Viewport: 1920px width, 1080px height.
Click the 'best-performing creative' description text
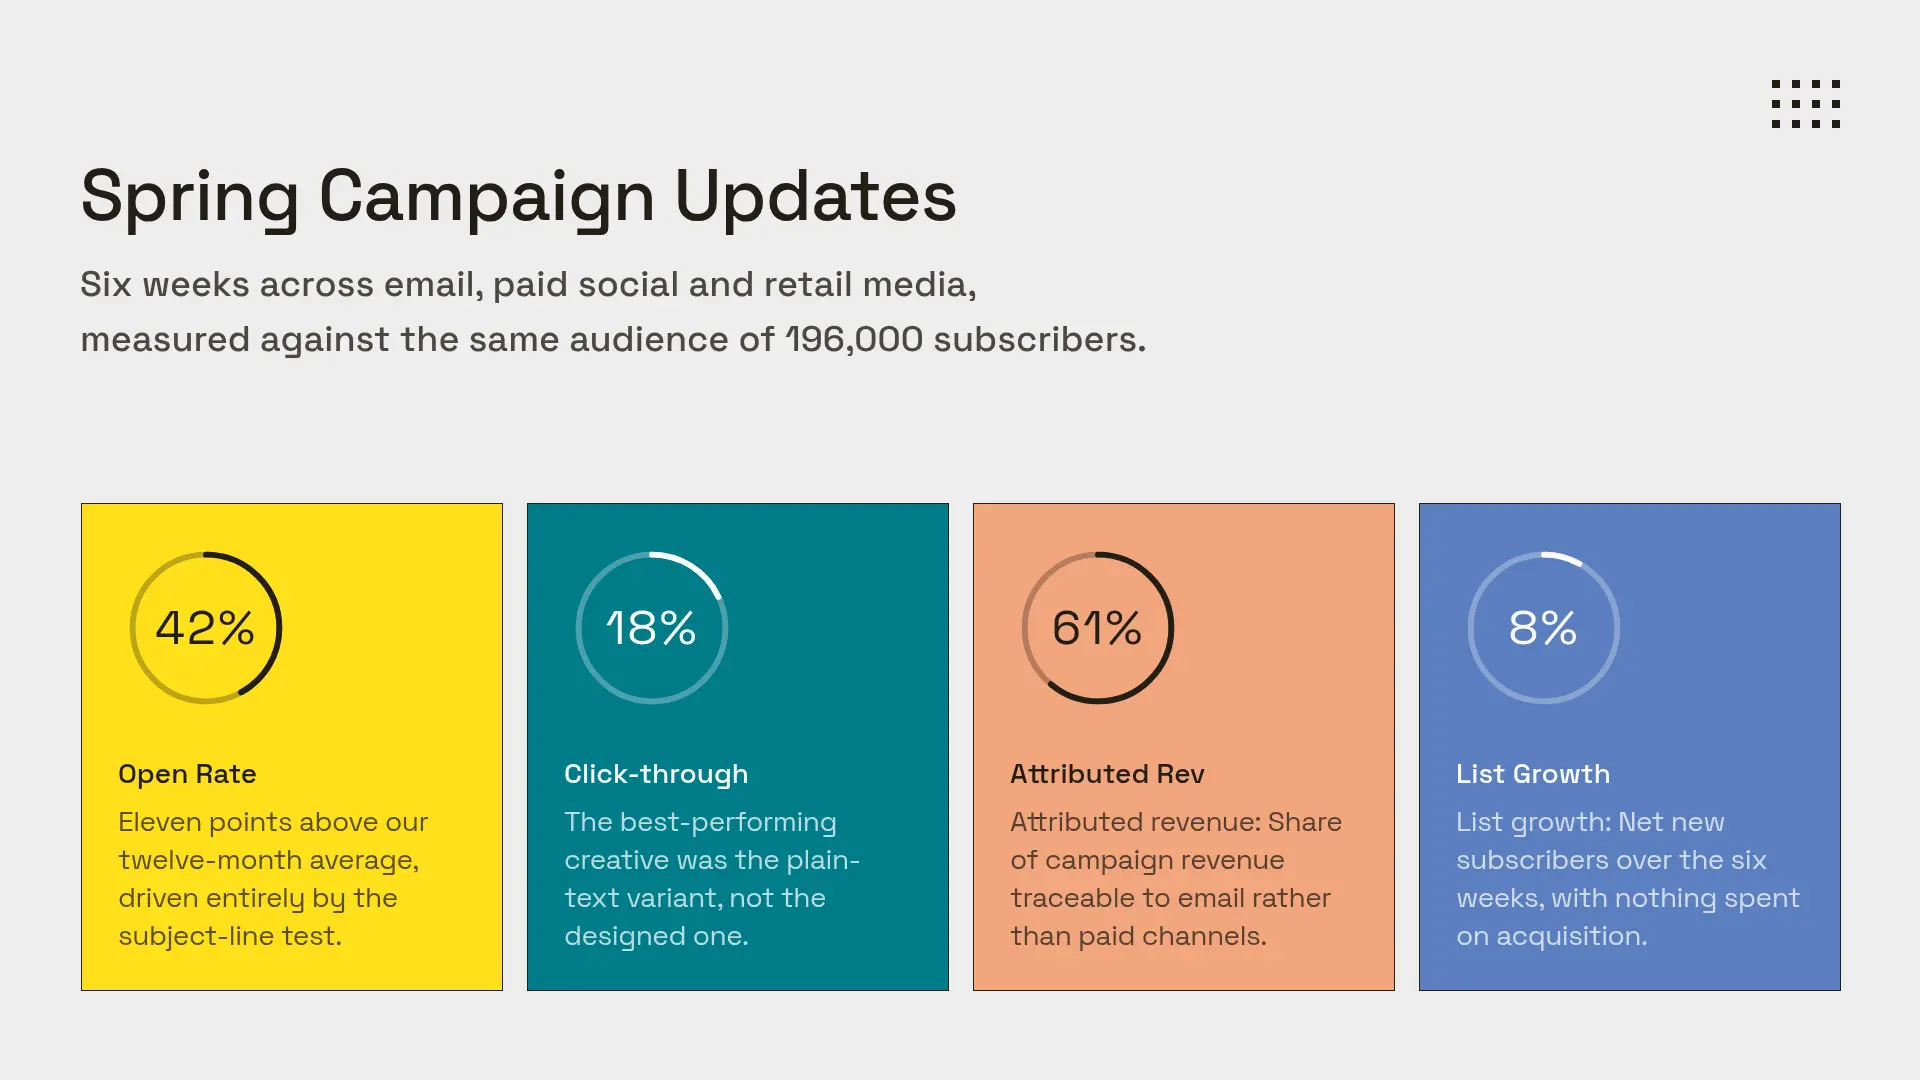pos(712,879)
